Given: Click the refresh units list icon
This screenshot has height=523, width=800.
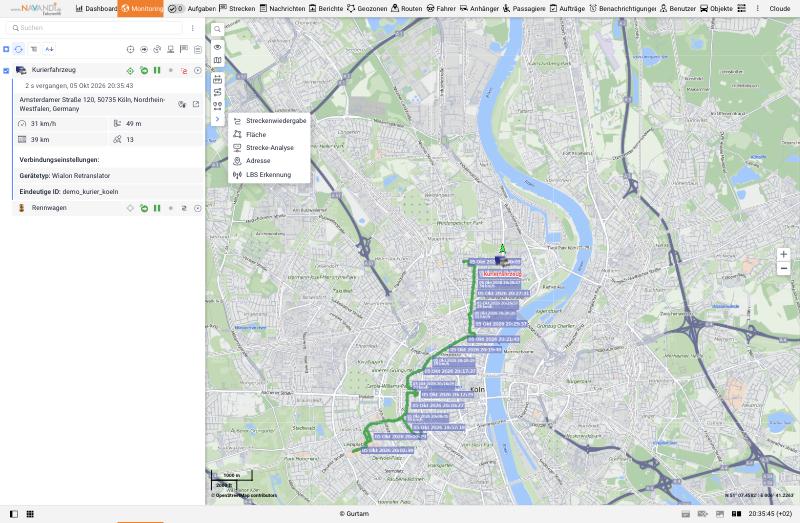Looking at the screenshot, I should (19, 49).
